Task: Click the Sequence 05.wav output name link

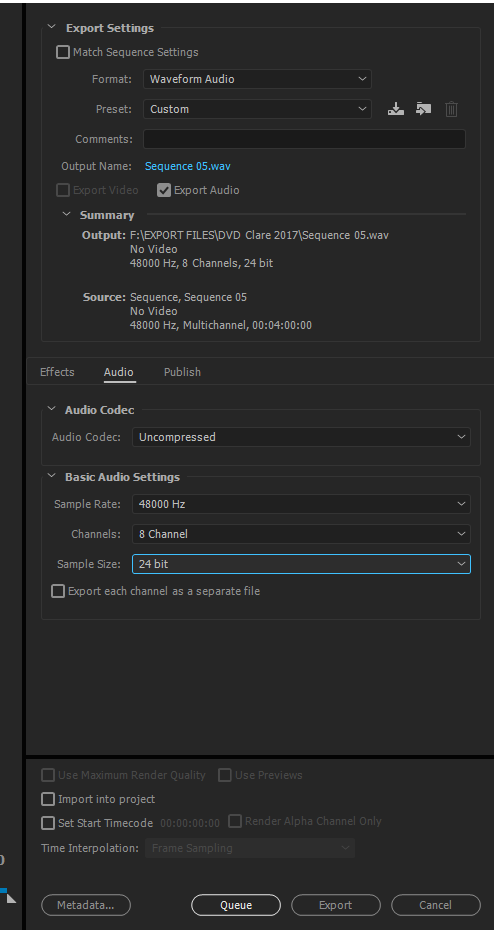Action: point(187,167)
